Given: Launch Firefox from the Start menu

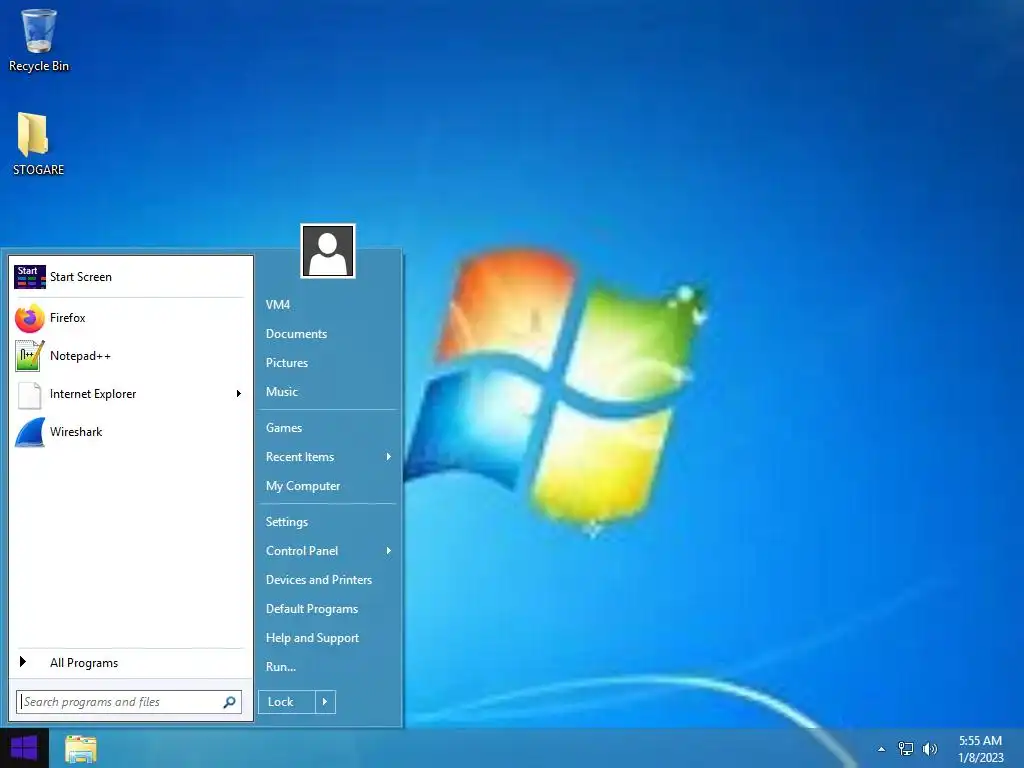Looking at the screenshot, I should [x=131, y=318].
